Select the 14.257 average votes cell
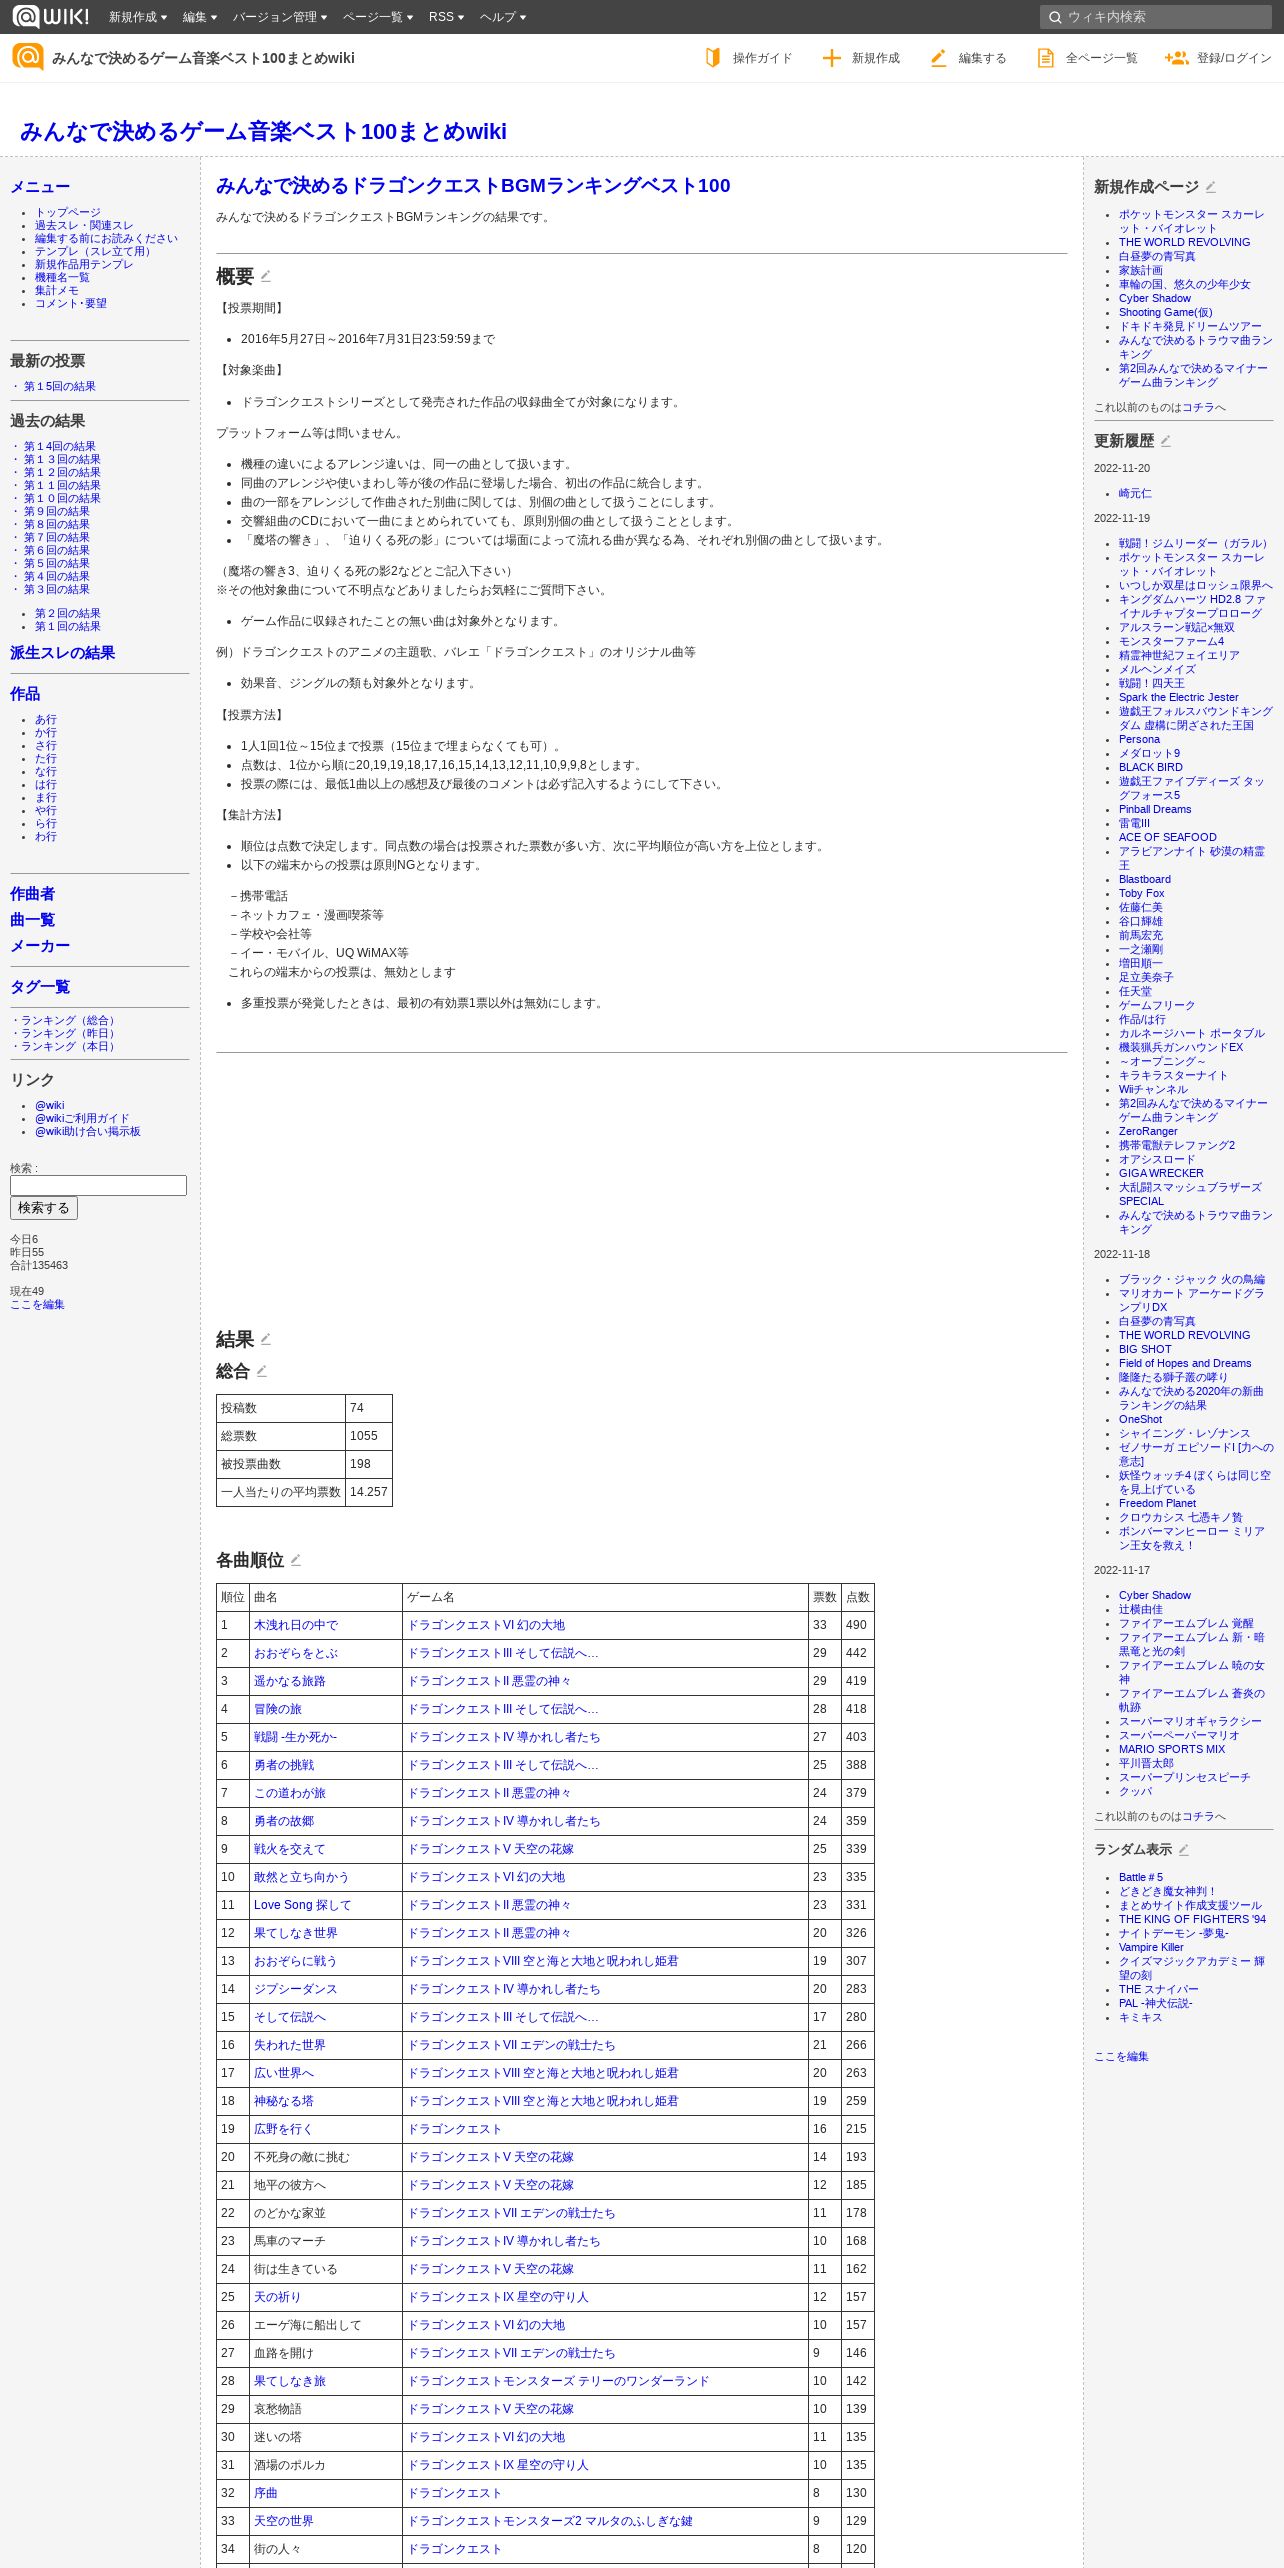This screenshot has width=1284, height=2568. tap(368, 1492)
